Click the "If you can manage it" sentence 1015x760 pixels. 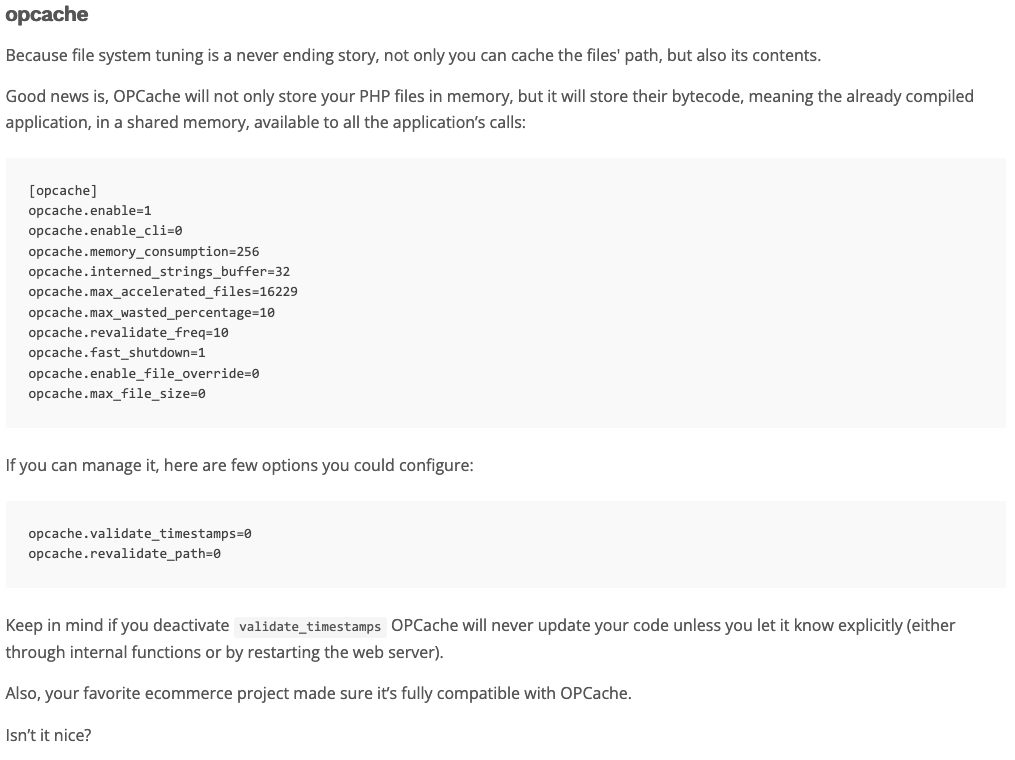239,465
